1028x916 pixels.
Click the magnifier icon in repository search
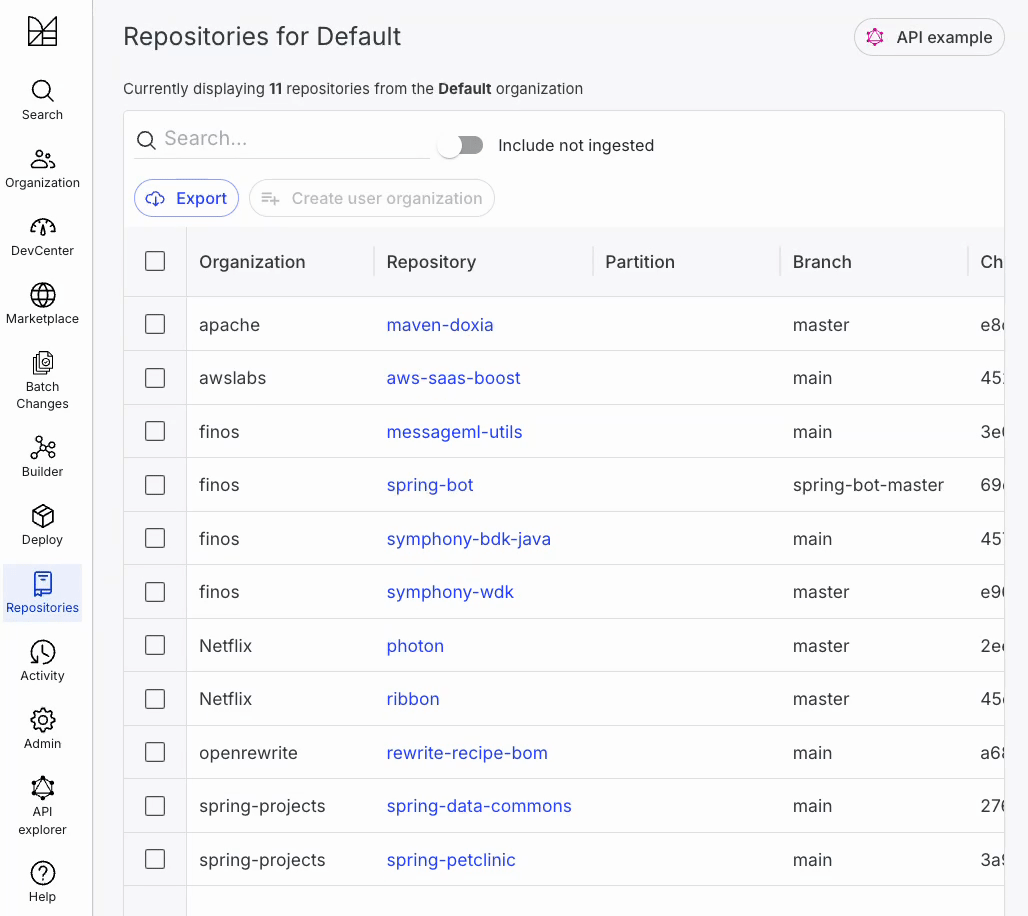click(x=146, y=140)
